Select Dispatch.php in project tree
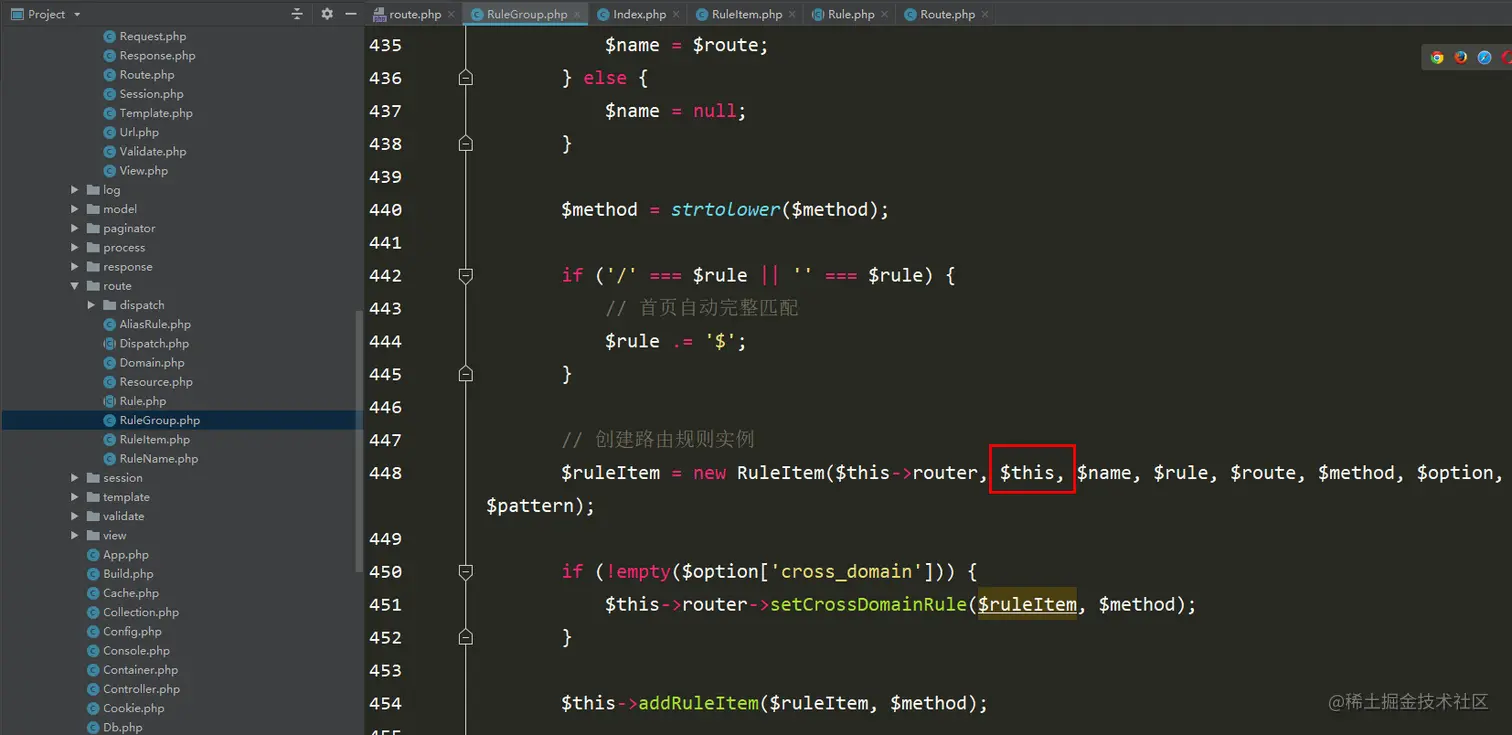 point(146,343)
